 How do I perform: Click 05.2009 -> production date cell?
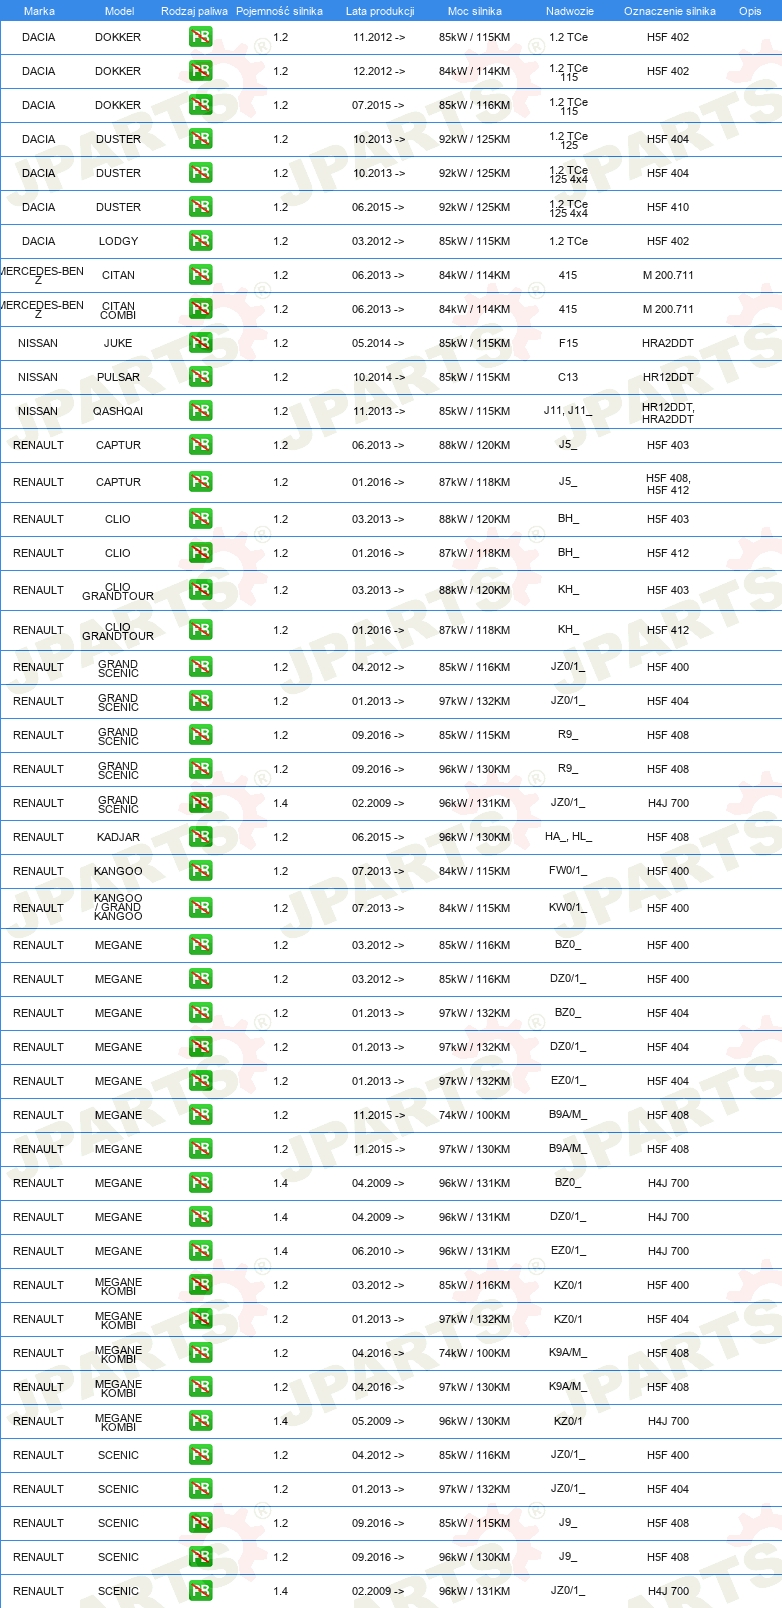[378, 1422]
